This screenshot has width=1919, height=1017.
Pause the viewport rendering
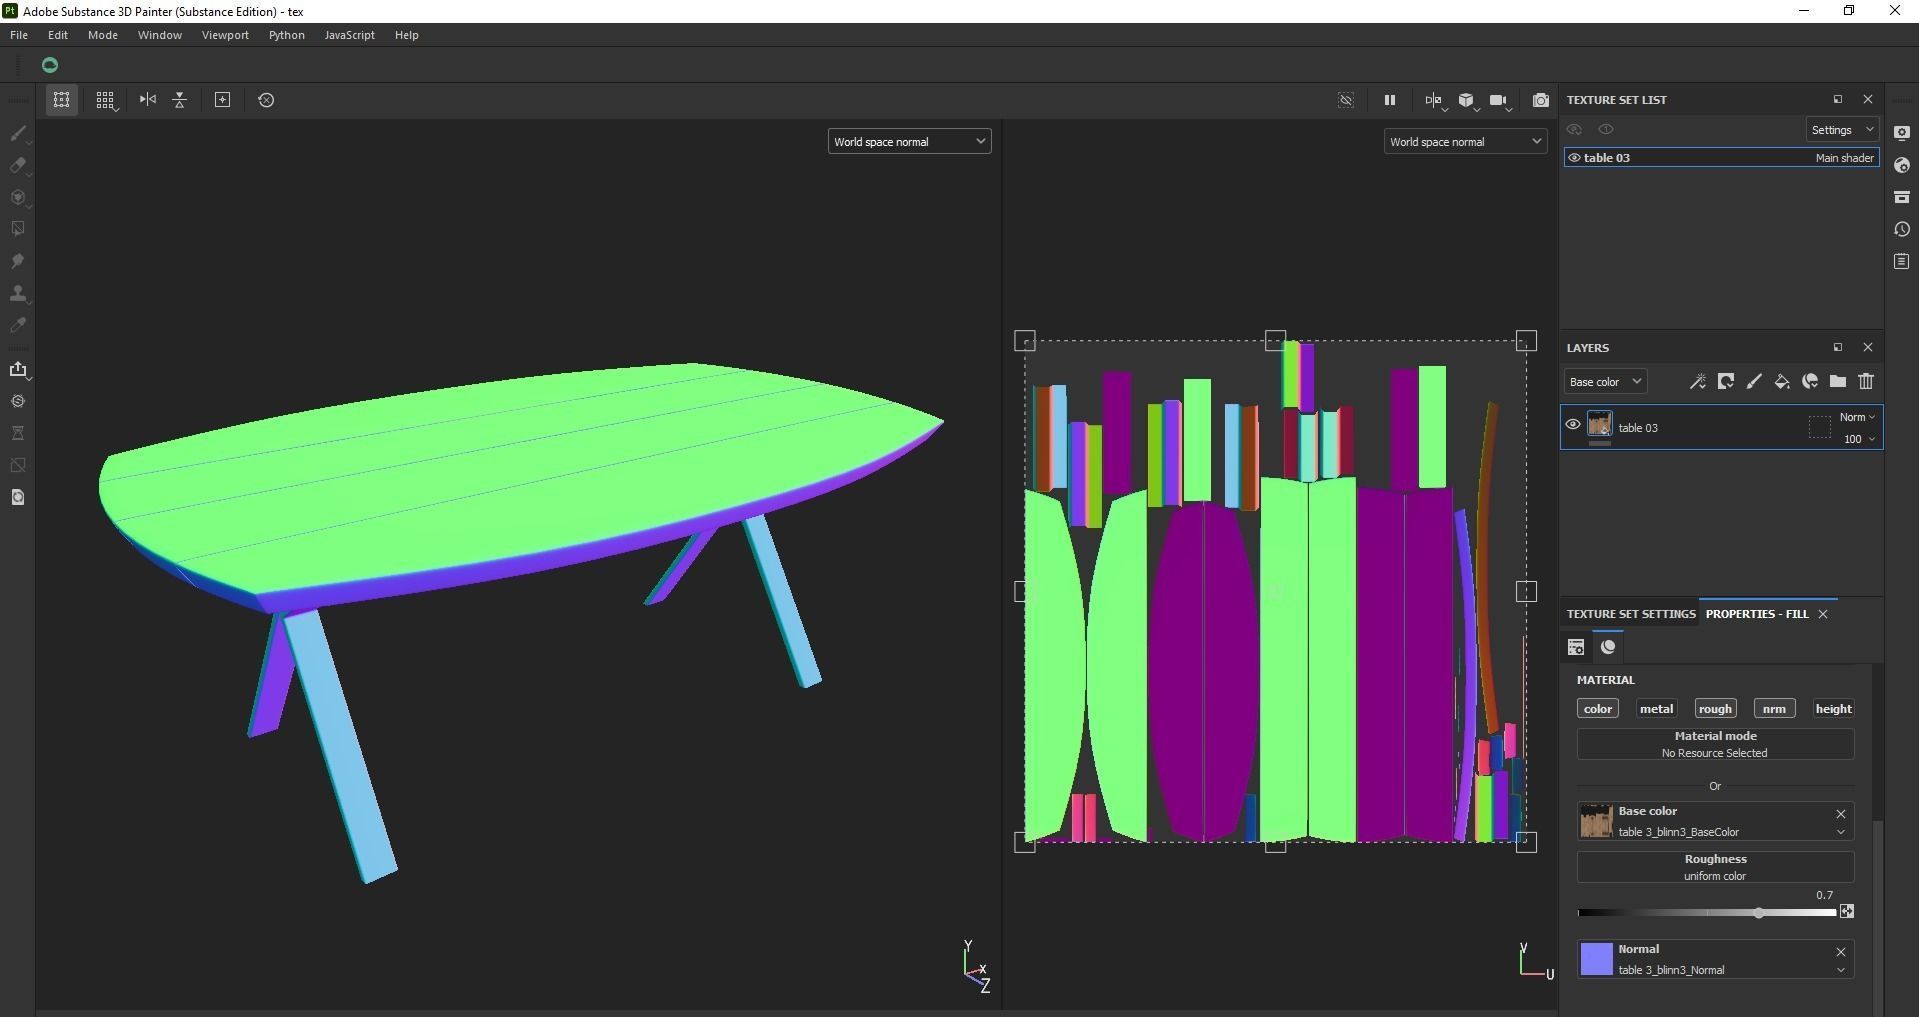coord(1389,100)
